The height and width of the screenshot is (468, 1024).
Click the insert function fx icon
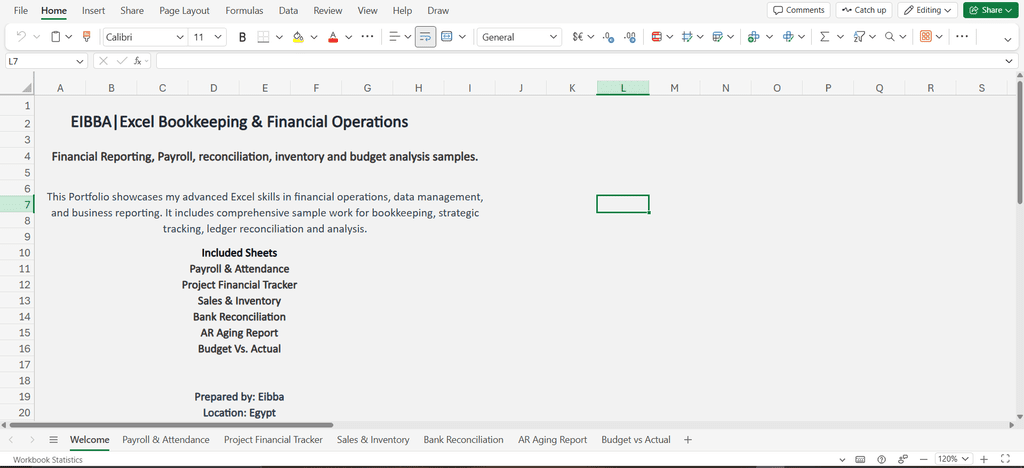(x=138, y=61)
